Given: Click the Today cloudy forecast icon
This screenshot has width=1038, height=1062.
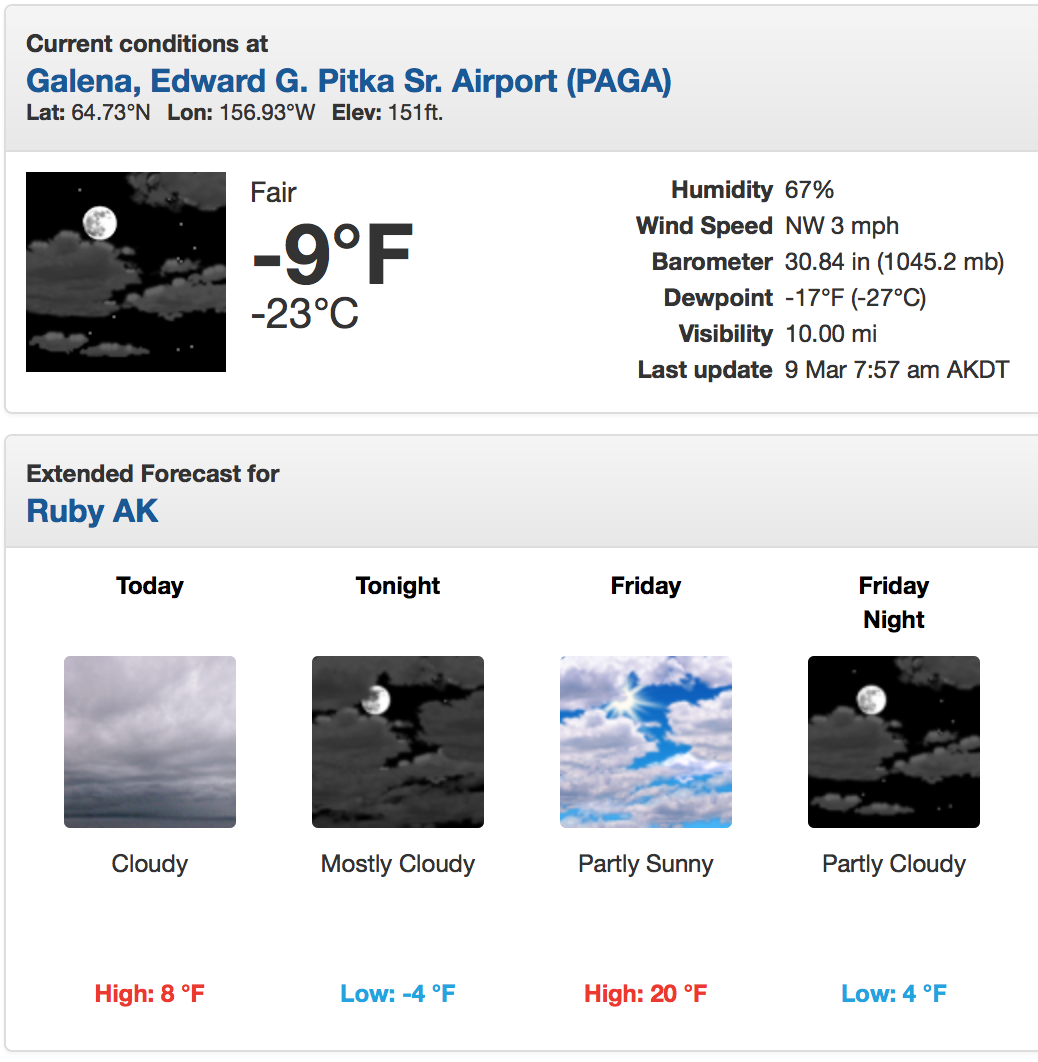Looking at the screenshot, I should (150, 742).
